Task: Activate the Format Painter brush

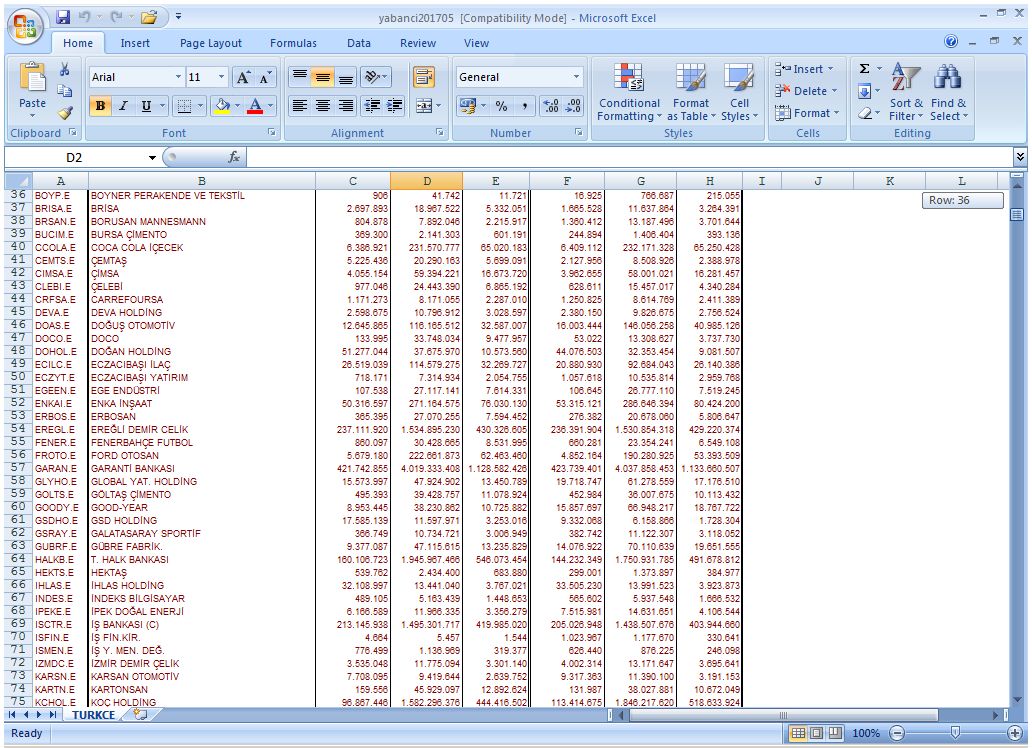Action: click(64, 113)
